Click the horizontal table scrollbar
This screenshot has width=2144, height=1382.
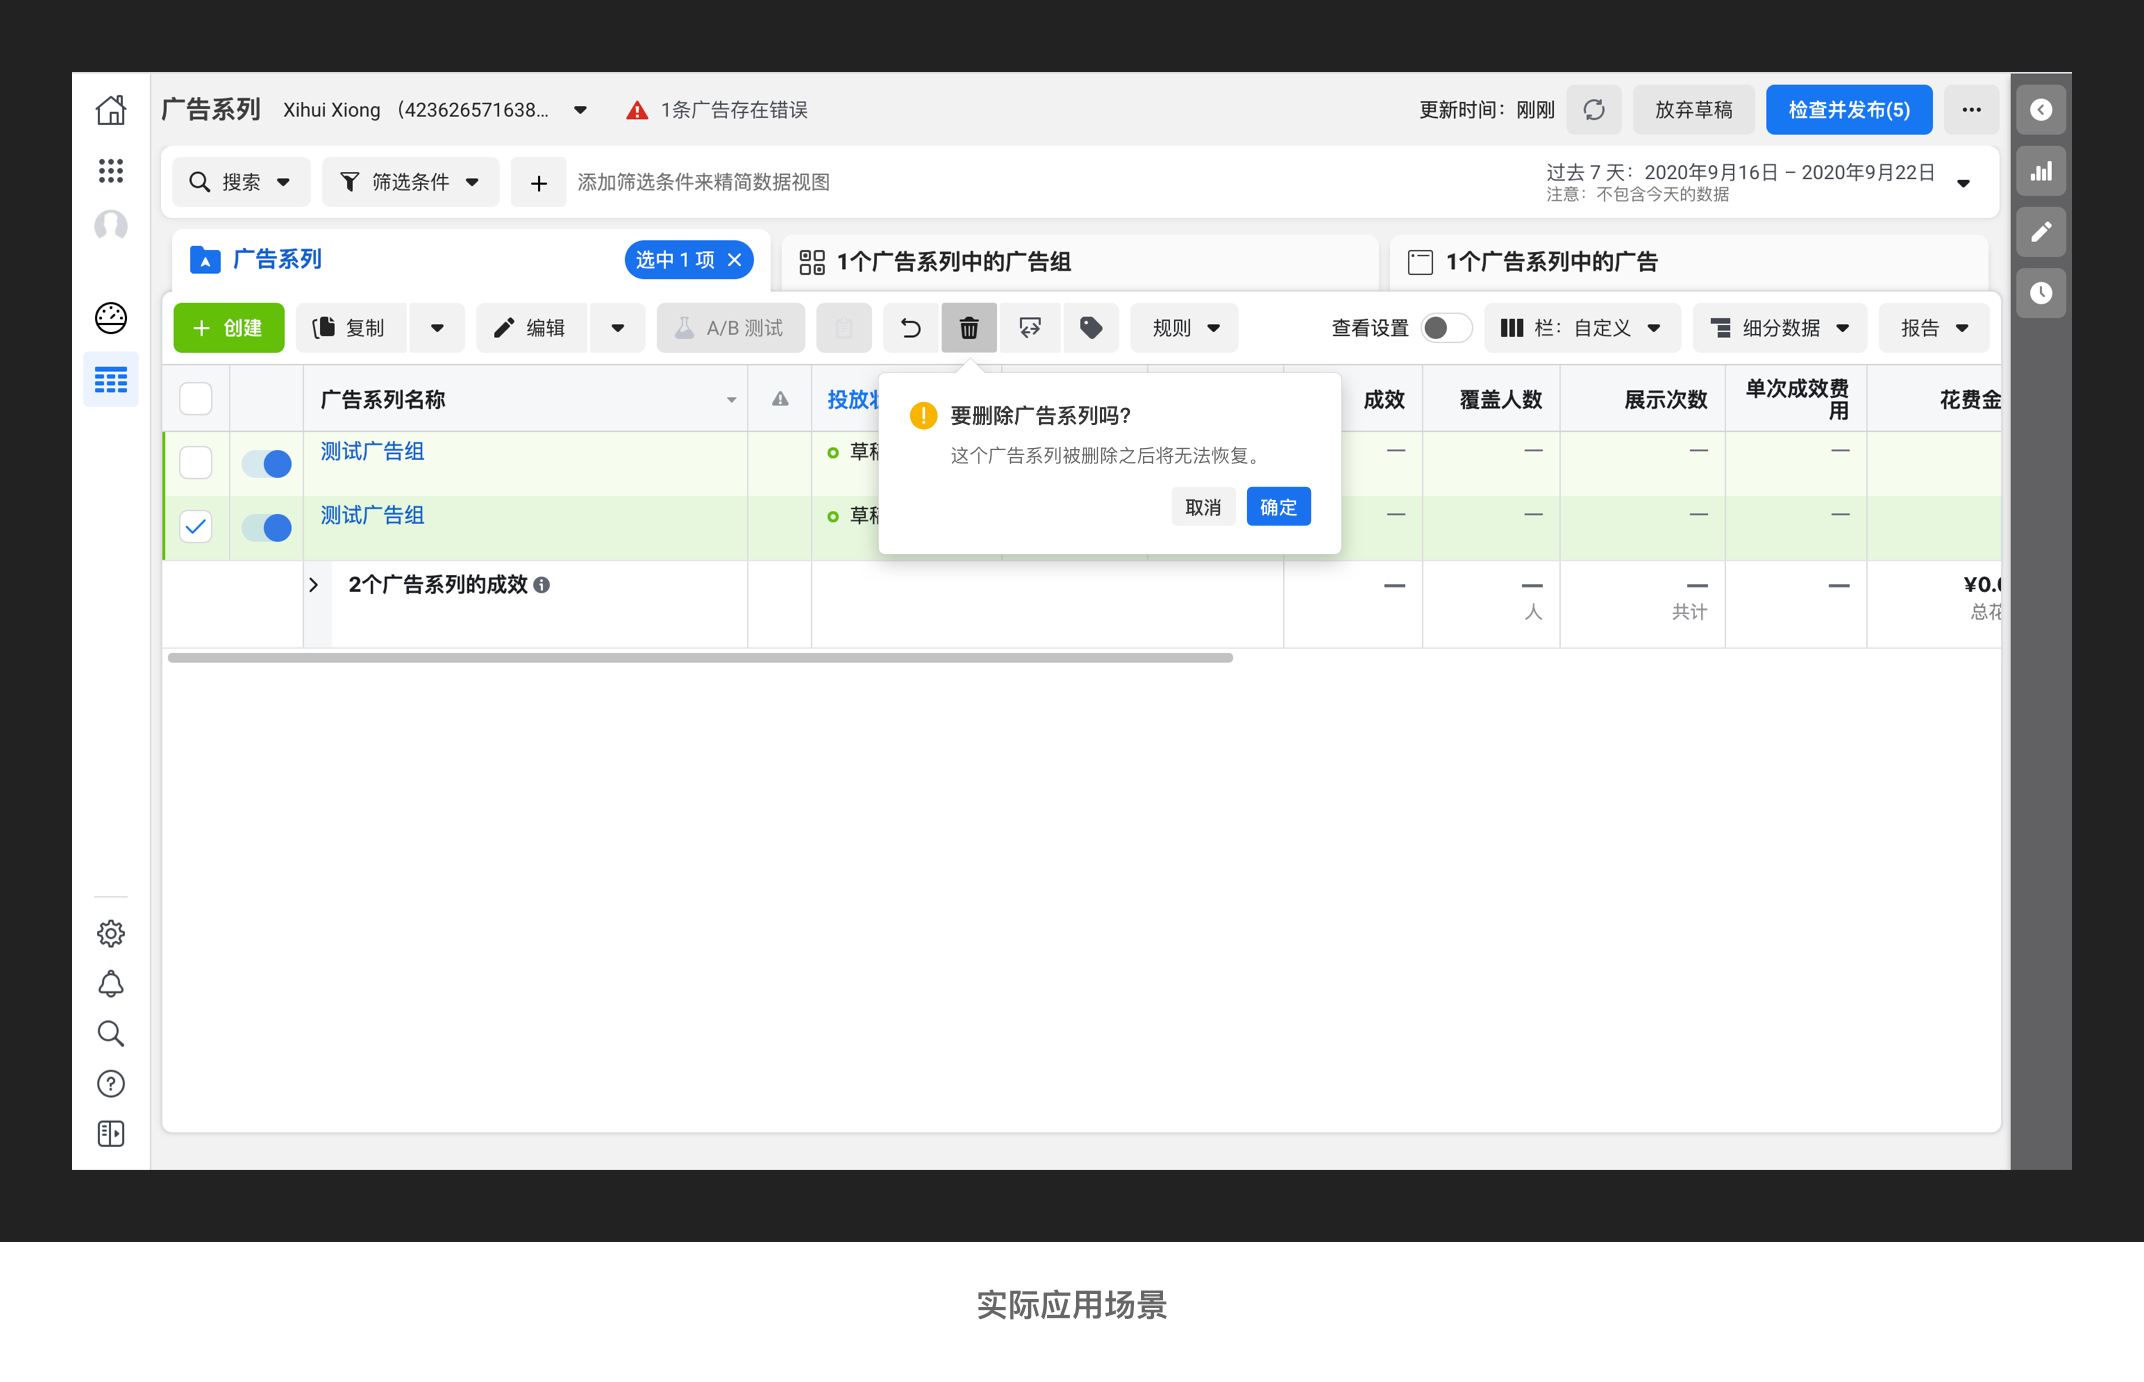click(700, 658)
